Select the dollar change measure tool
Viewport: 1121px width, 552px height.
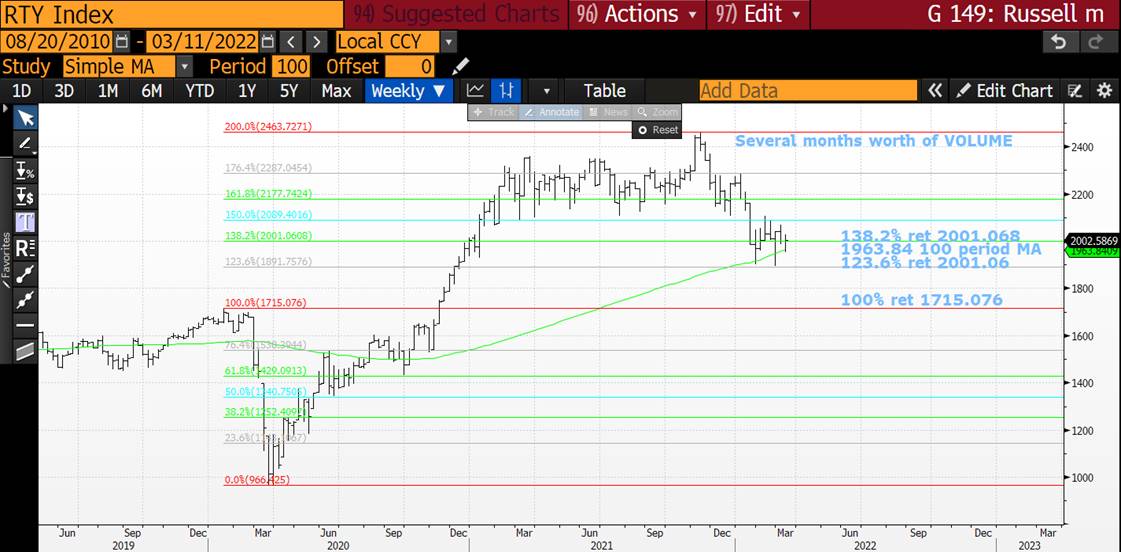26,195
